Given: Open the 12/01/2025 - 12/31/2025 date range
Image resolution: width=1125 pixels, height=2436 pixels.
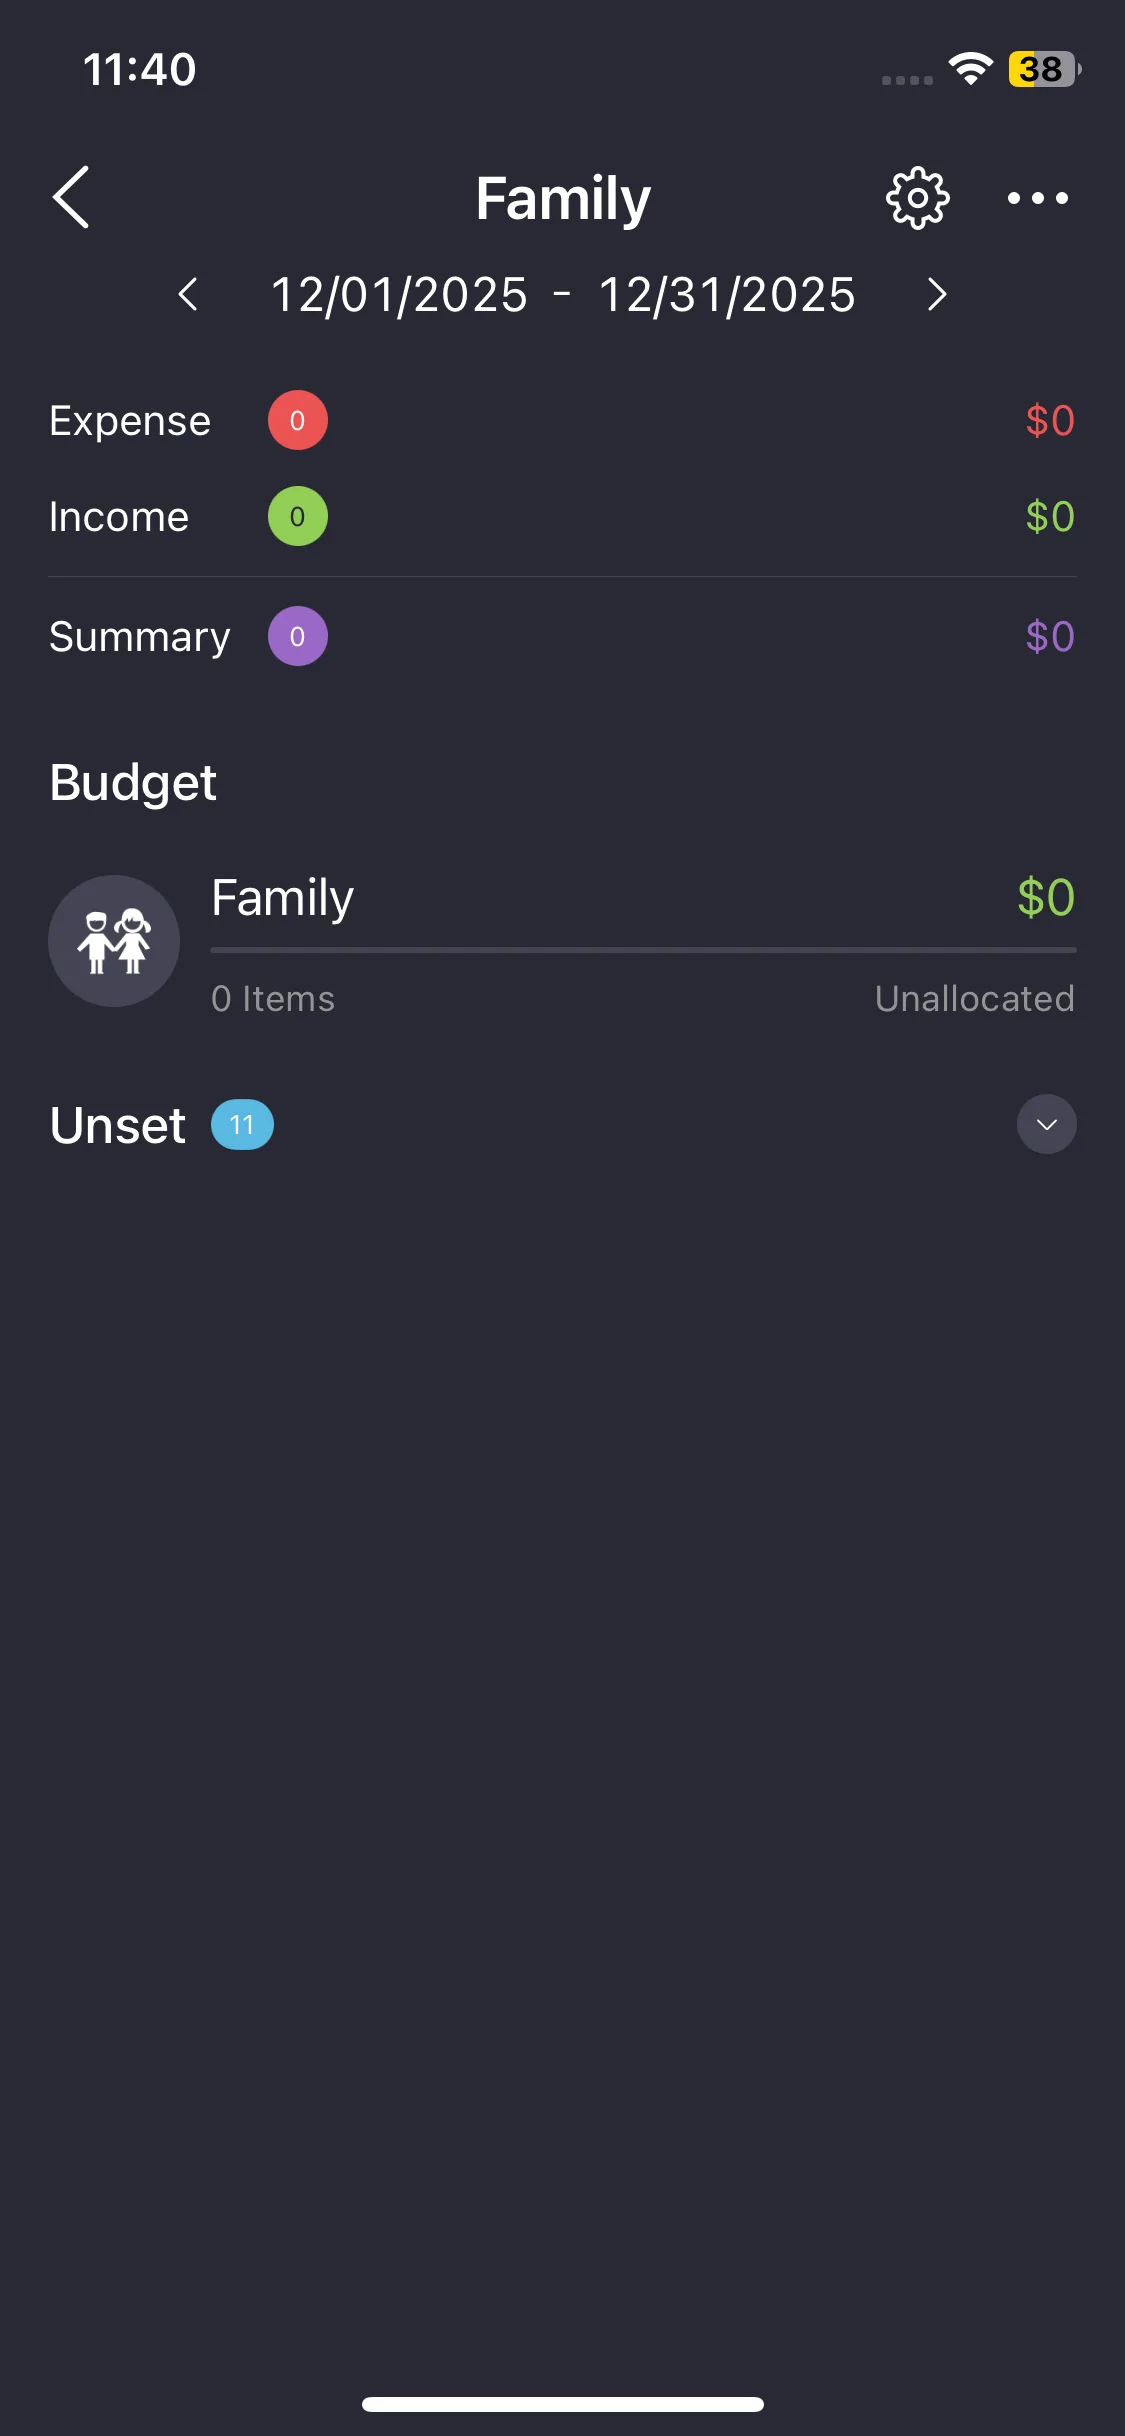Looking at the screenshot, I should click(562, 295).
